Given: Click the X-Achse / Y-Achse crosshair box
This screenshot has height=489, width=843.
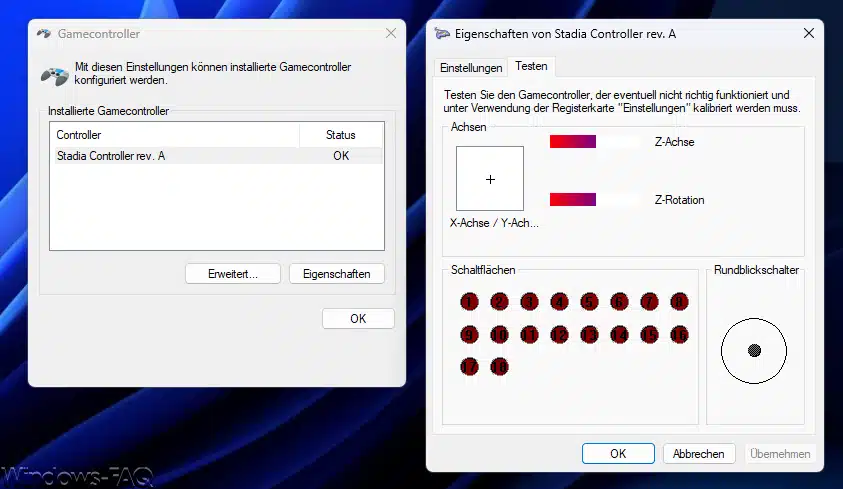Looking at the screenshot, I should (490, 178).
